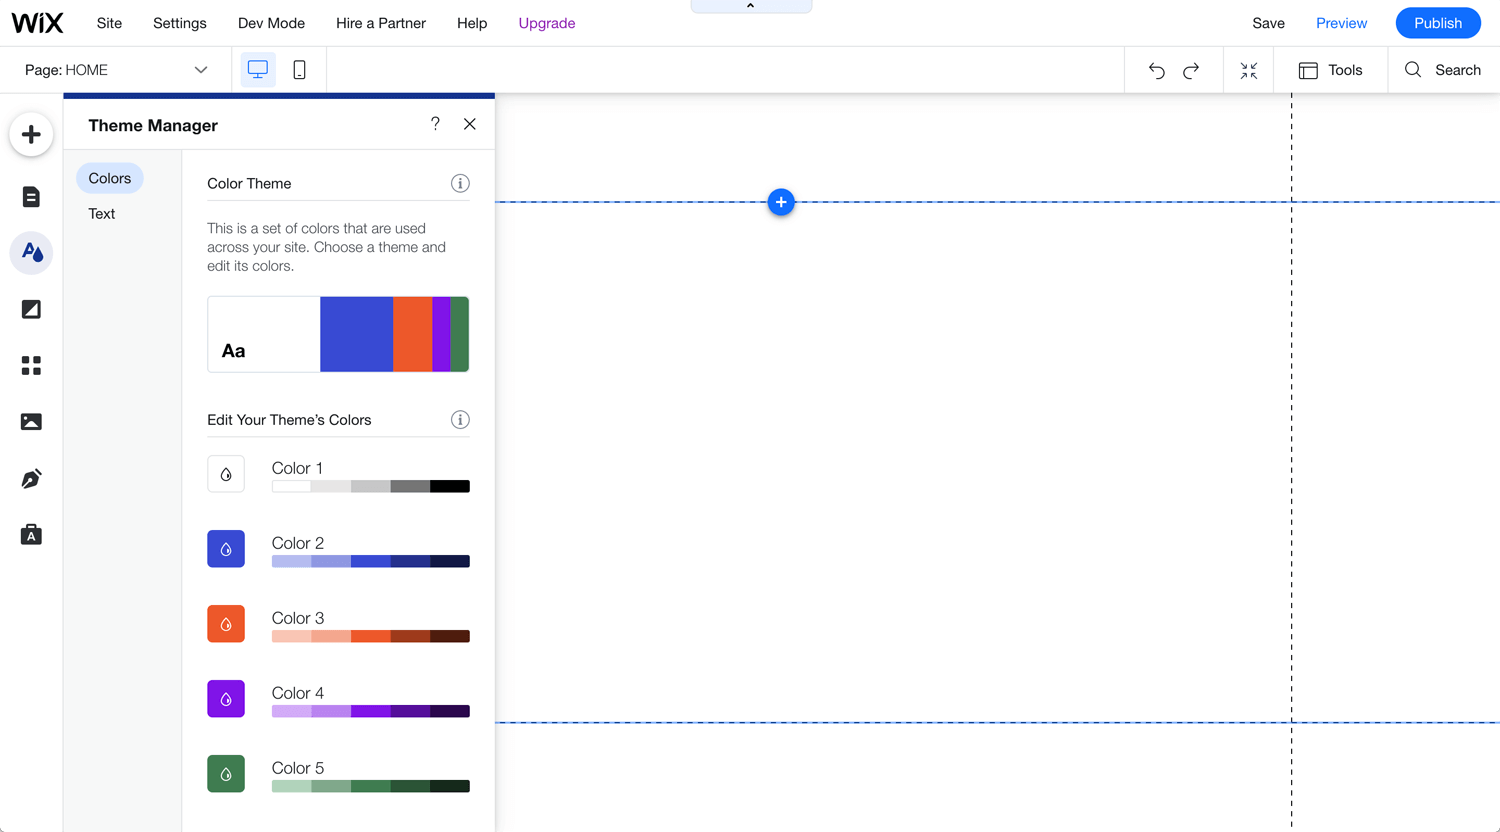Click Preview

[1341, 23]
